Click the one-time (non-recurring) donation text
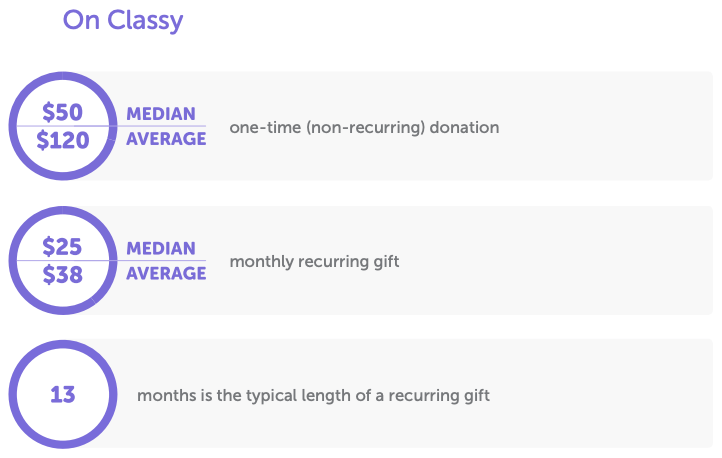The width and height of the screenshot is (722, 458). [x=364, y=128]
